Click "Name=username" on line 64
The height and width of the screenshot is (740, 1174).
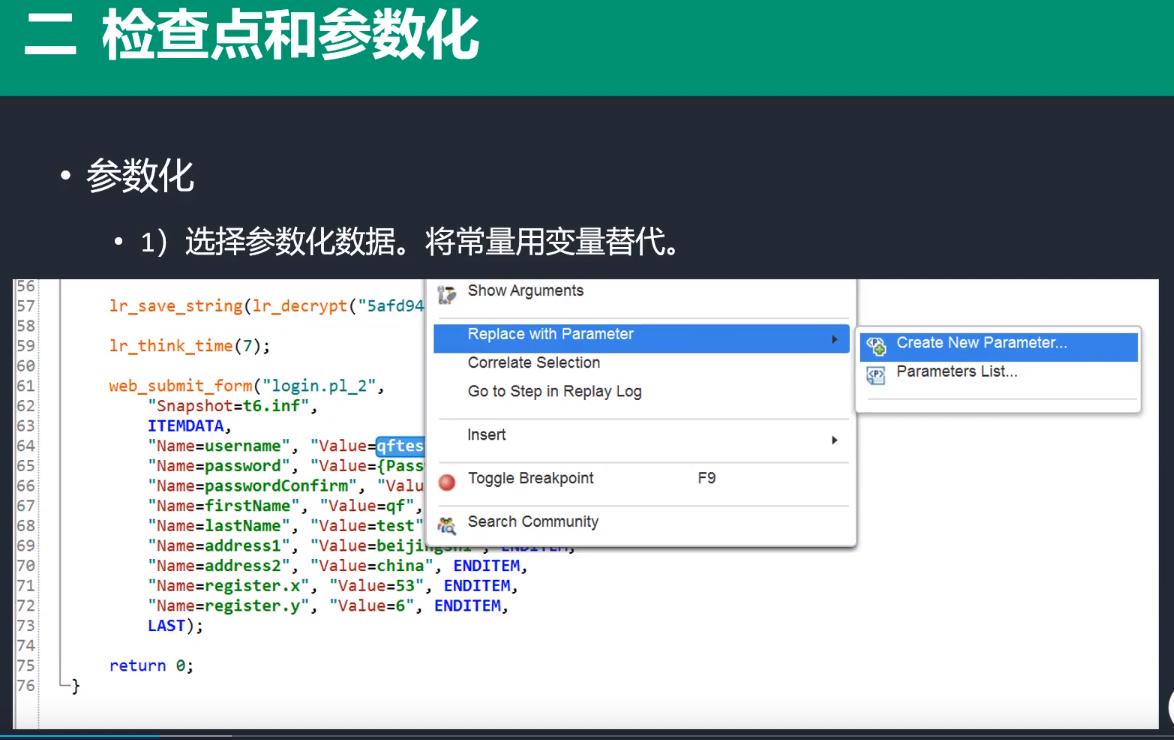pos(219,446)
